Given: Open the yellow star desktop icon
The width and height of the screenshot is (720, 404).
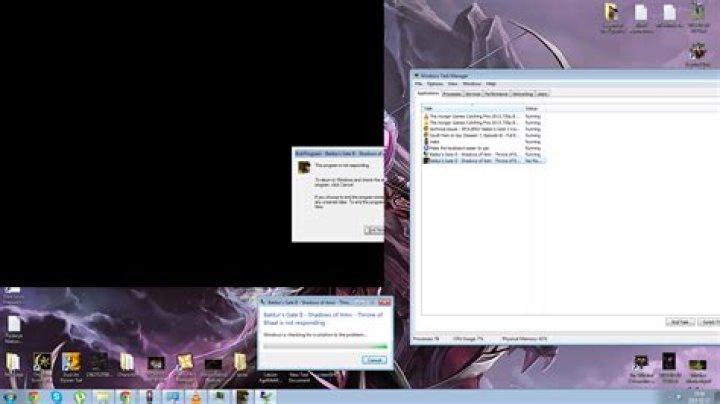Looking at the screenshot, I should pos(185,363).
